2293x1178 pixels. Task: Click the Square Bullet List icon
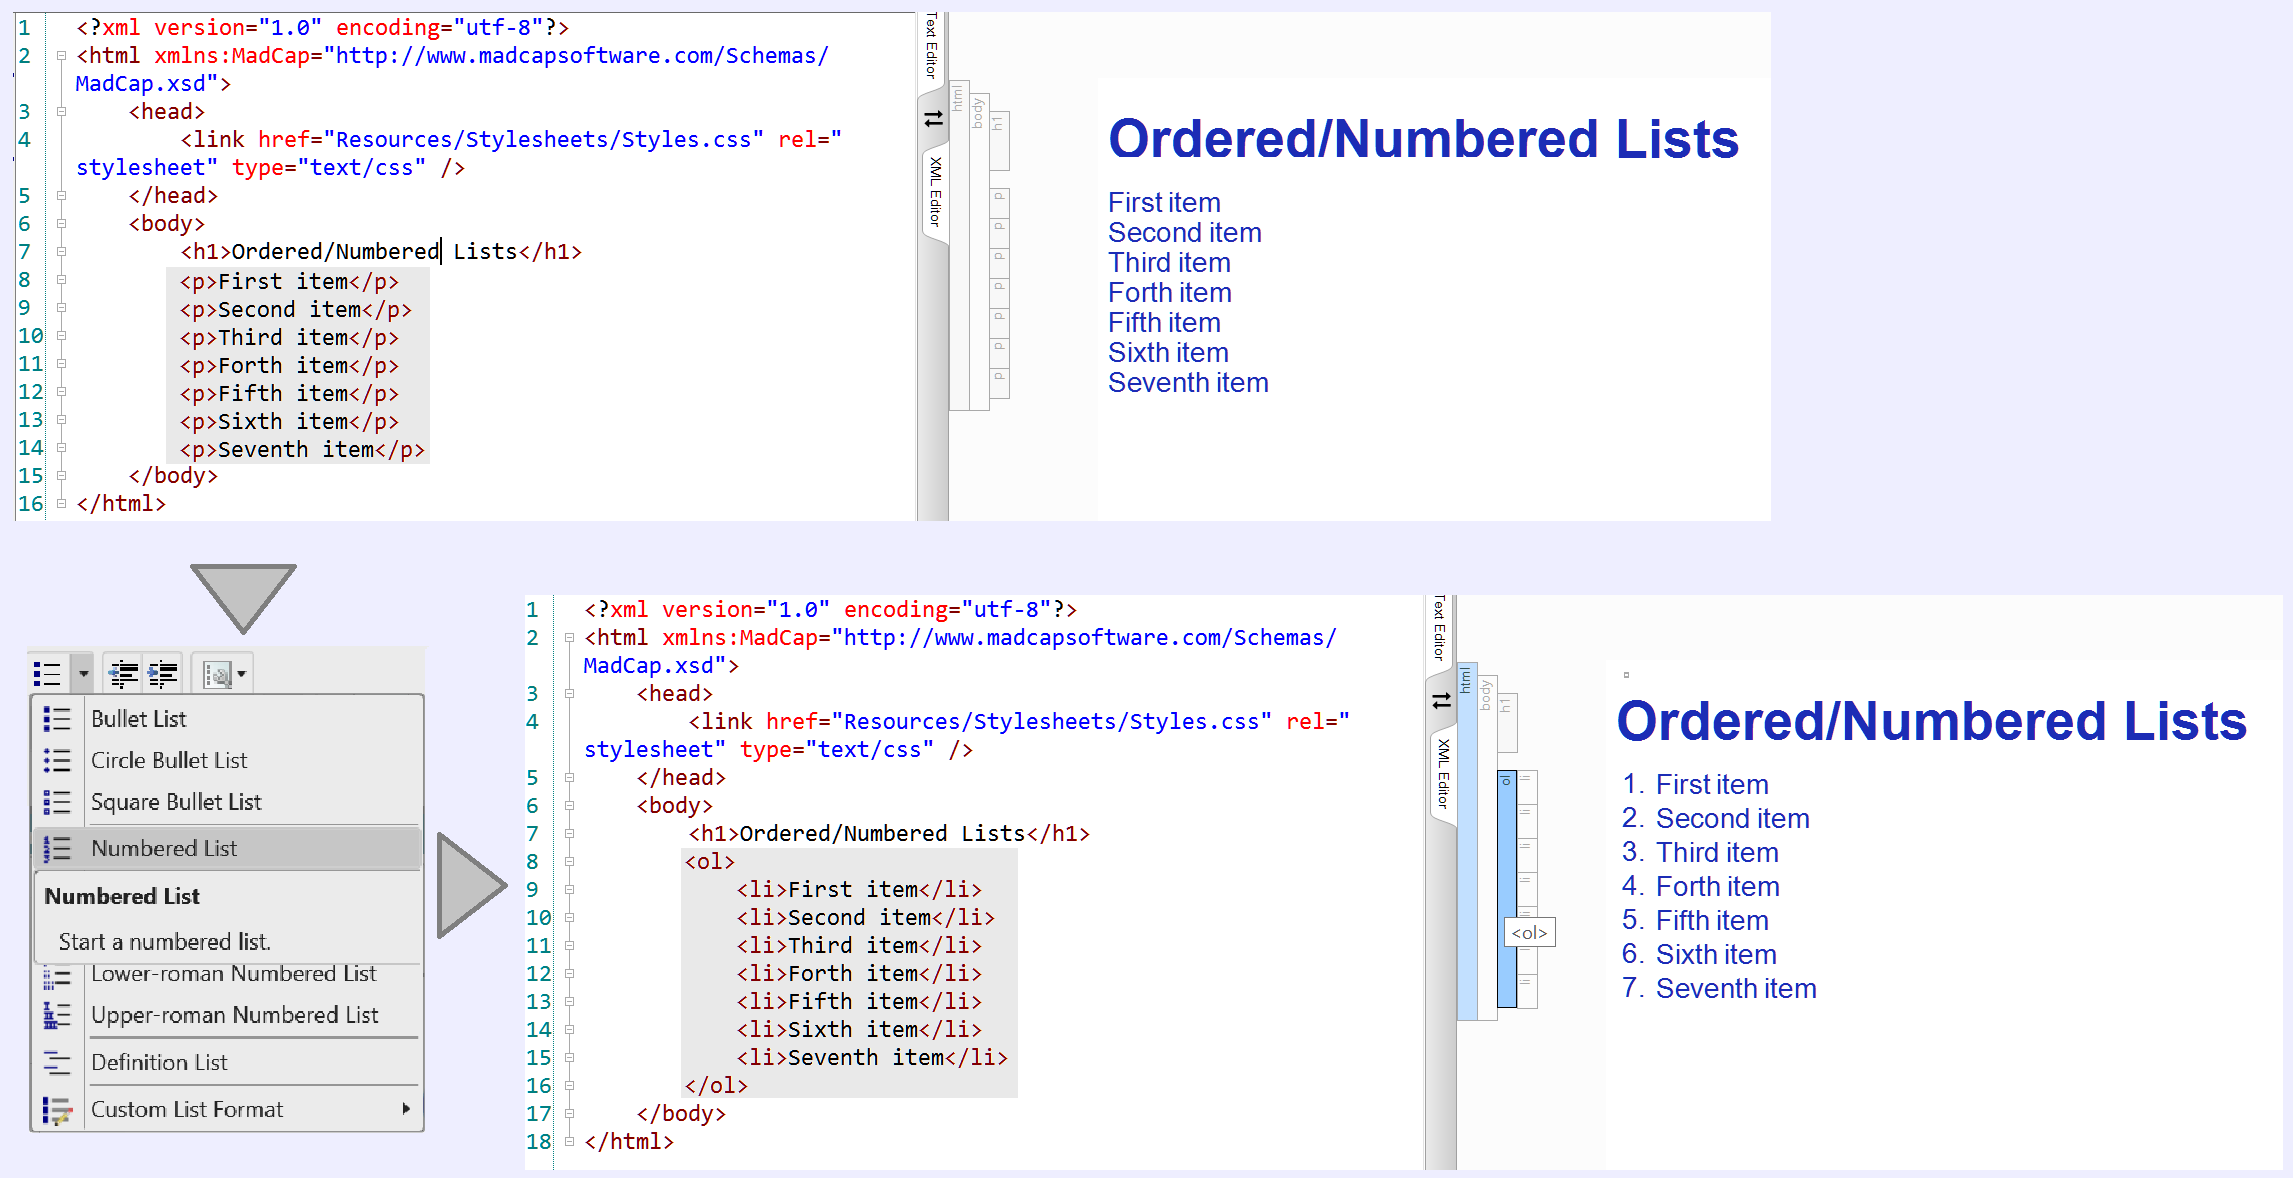tap(57, 802)
